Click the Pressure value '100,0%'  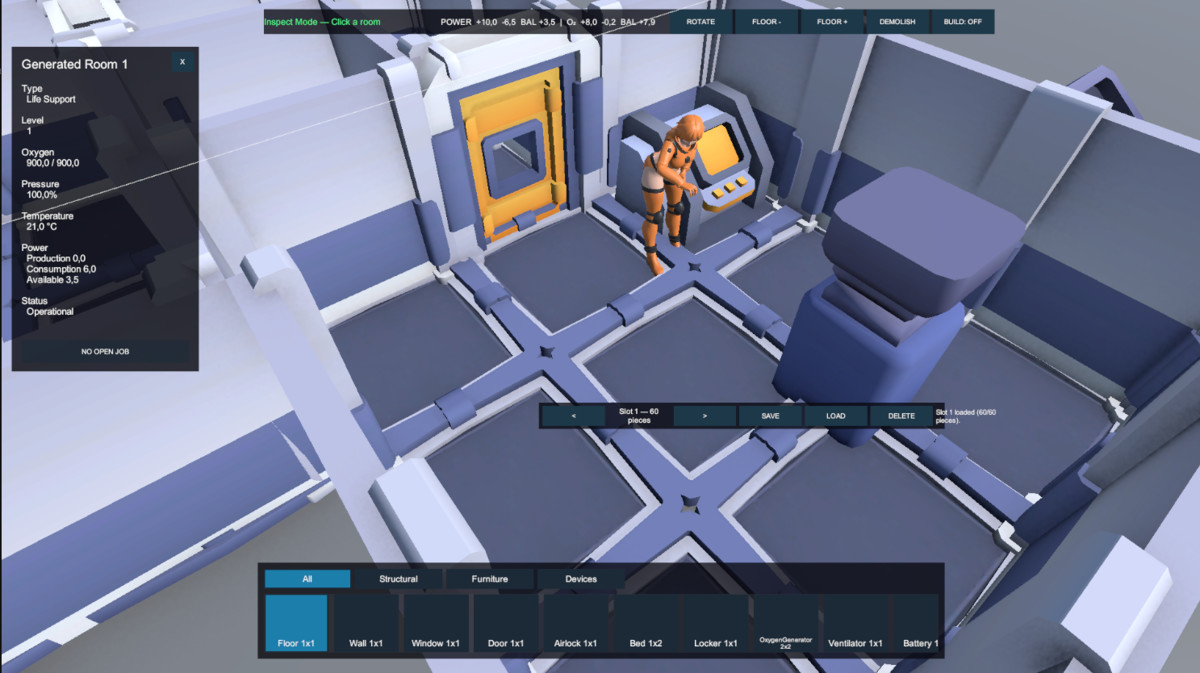(43, 195)
